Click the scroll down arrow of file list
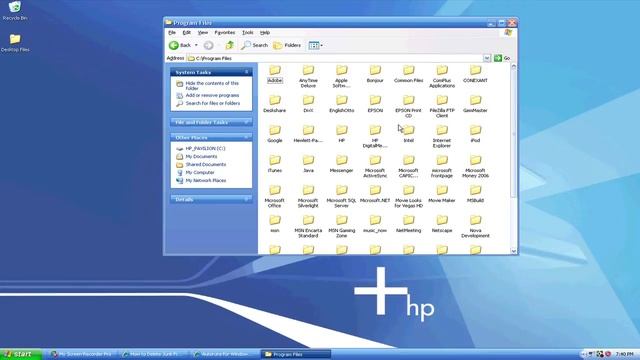This screenshot has height=360, width=640. tap(513, 251)
